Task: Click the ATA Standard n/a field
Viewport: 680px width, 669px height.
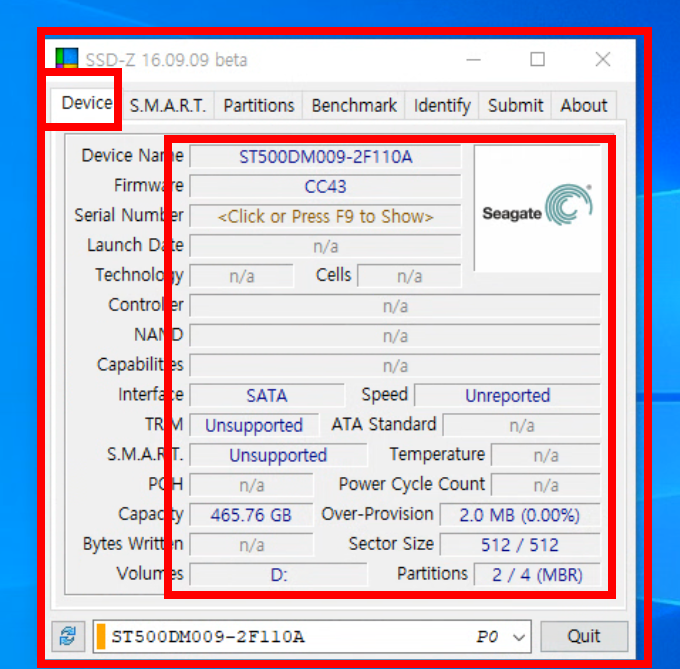Action: (522, 425)
